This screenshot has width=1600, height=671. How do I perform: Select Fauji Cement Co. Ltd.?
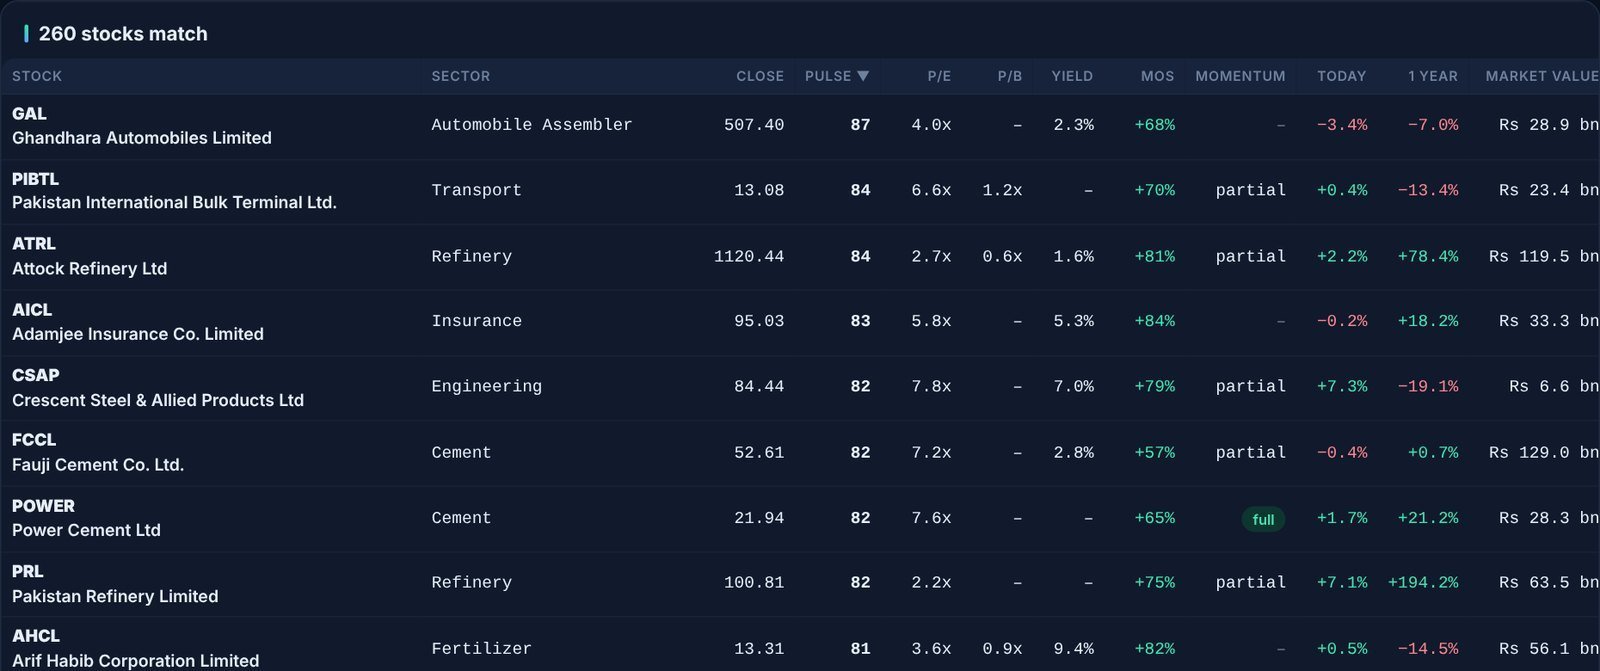98,465
